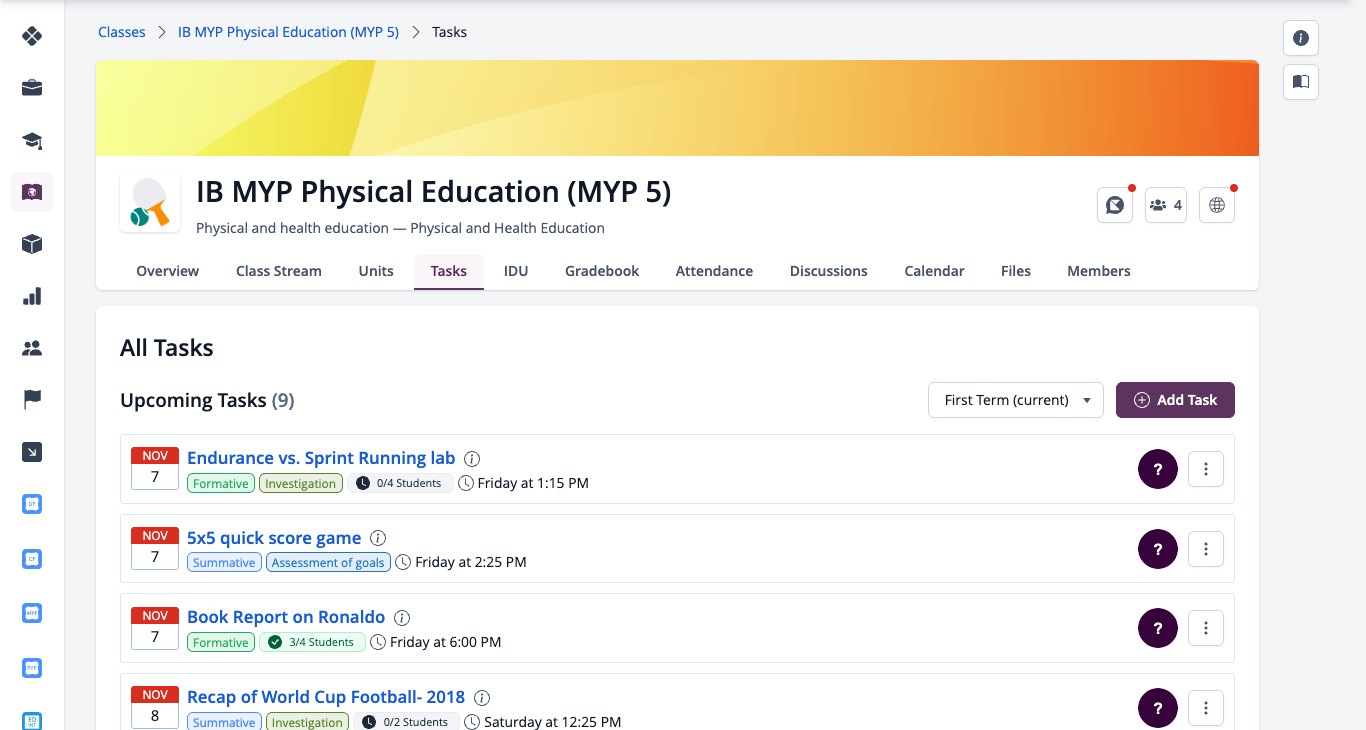Viewport: 1366px width, 730px height.
Task: Click Summative tag on 5x5 quick score row
Action: 224,562
